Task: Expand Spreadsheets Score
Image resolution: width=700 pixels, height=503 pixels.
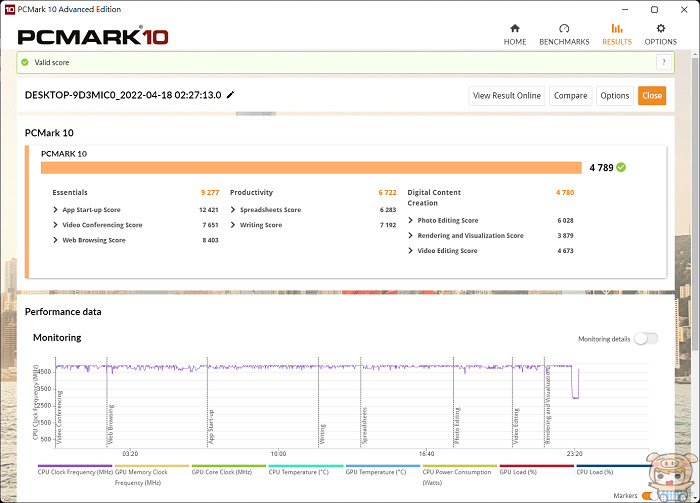Action: click(233, 210)
